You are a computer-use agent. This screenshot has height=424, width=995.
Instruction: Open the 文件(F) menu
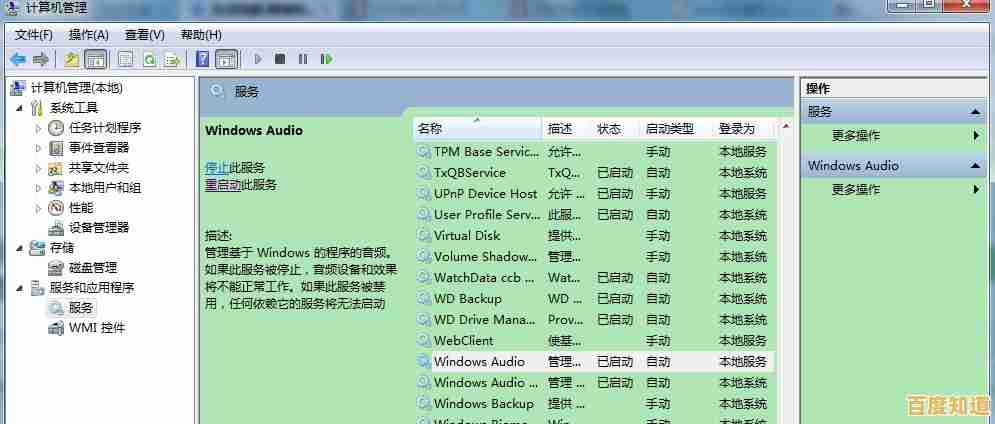[34, 34]
